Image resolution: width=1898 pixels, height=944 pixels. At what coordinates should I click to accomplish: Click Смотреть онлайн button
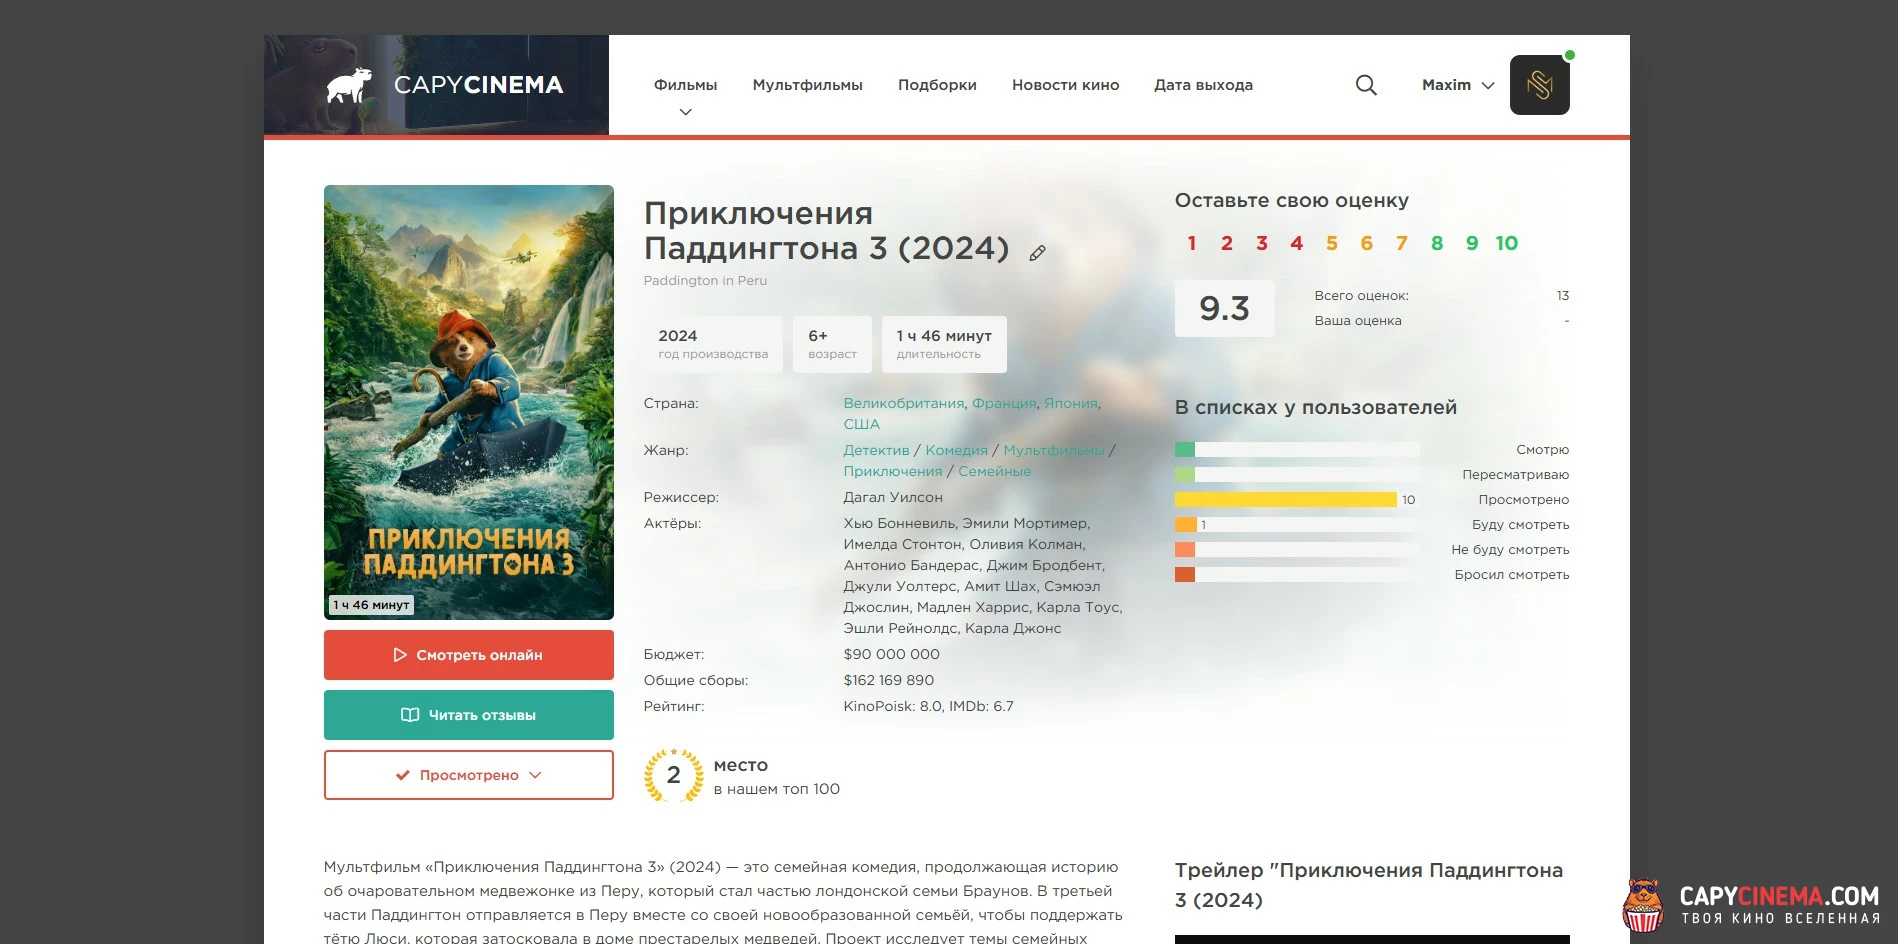click(469, 655)
